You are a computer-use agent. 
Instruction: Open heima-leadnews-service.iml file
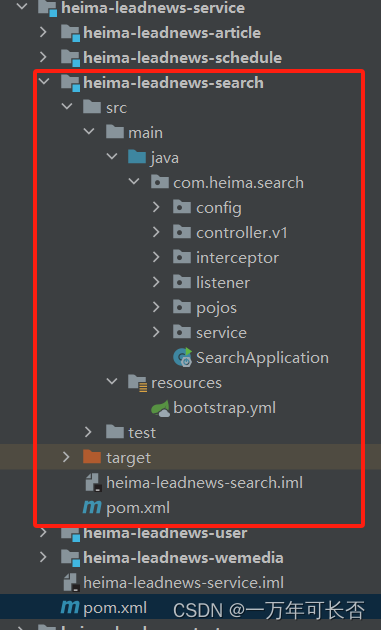click(x=183, y=583)
